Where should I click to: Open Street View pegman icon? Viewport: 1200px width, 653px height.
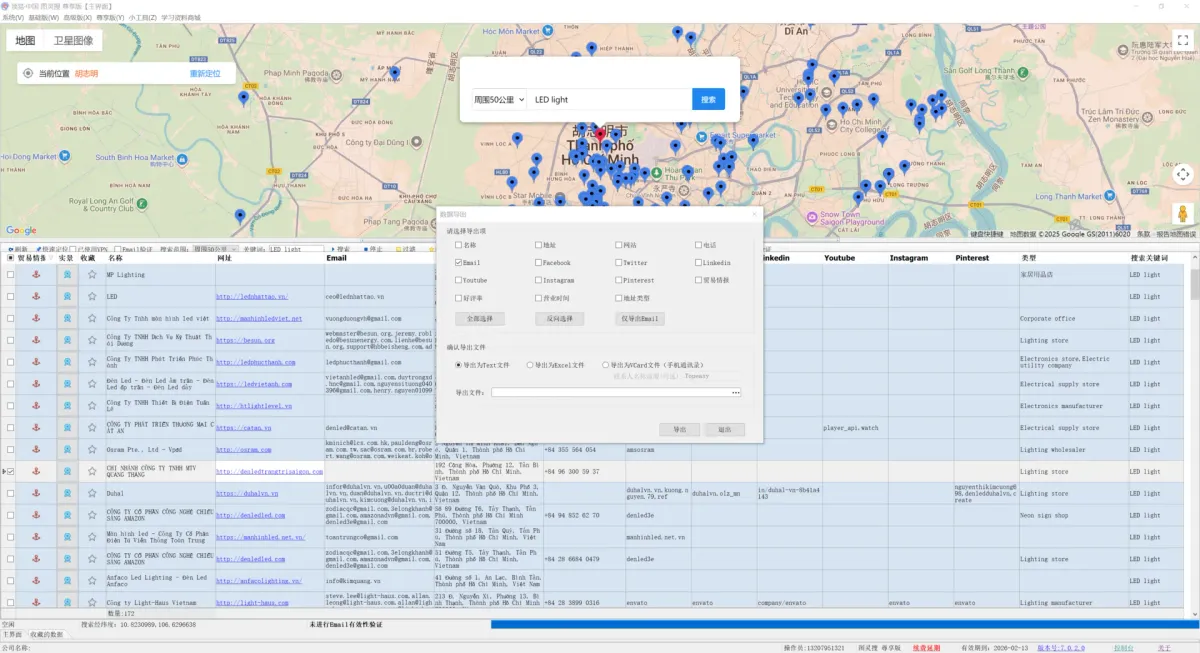tap(1183, 213)
